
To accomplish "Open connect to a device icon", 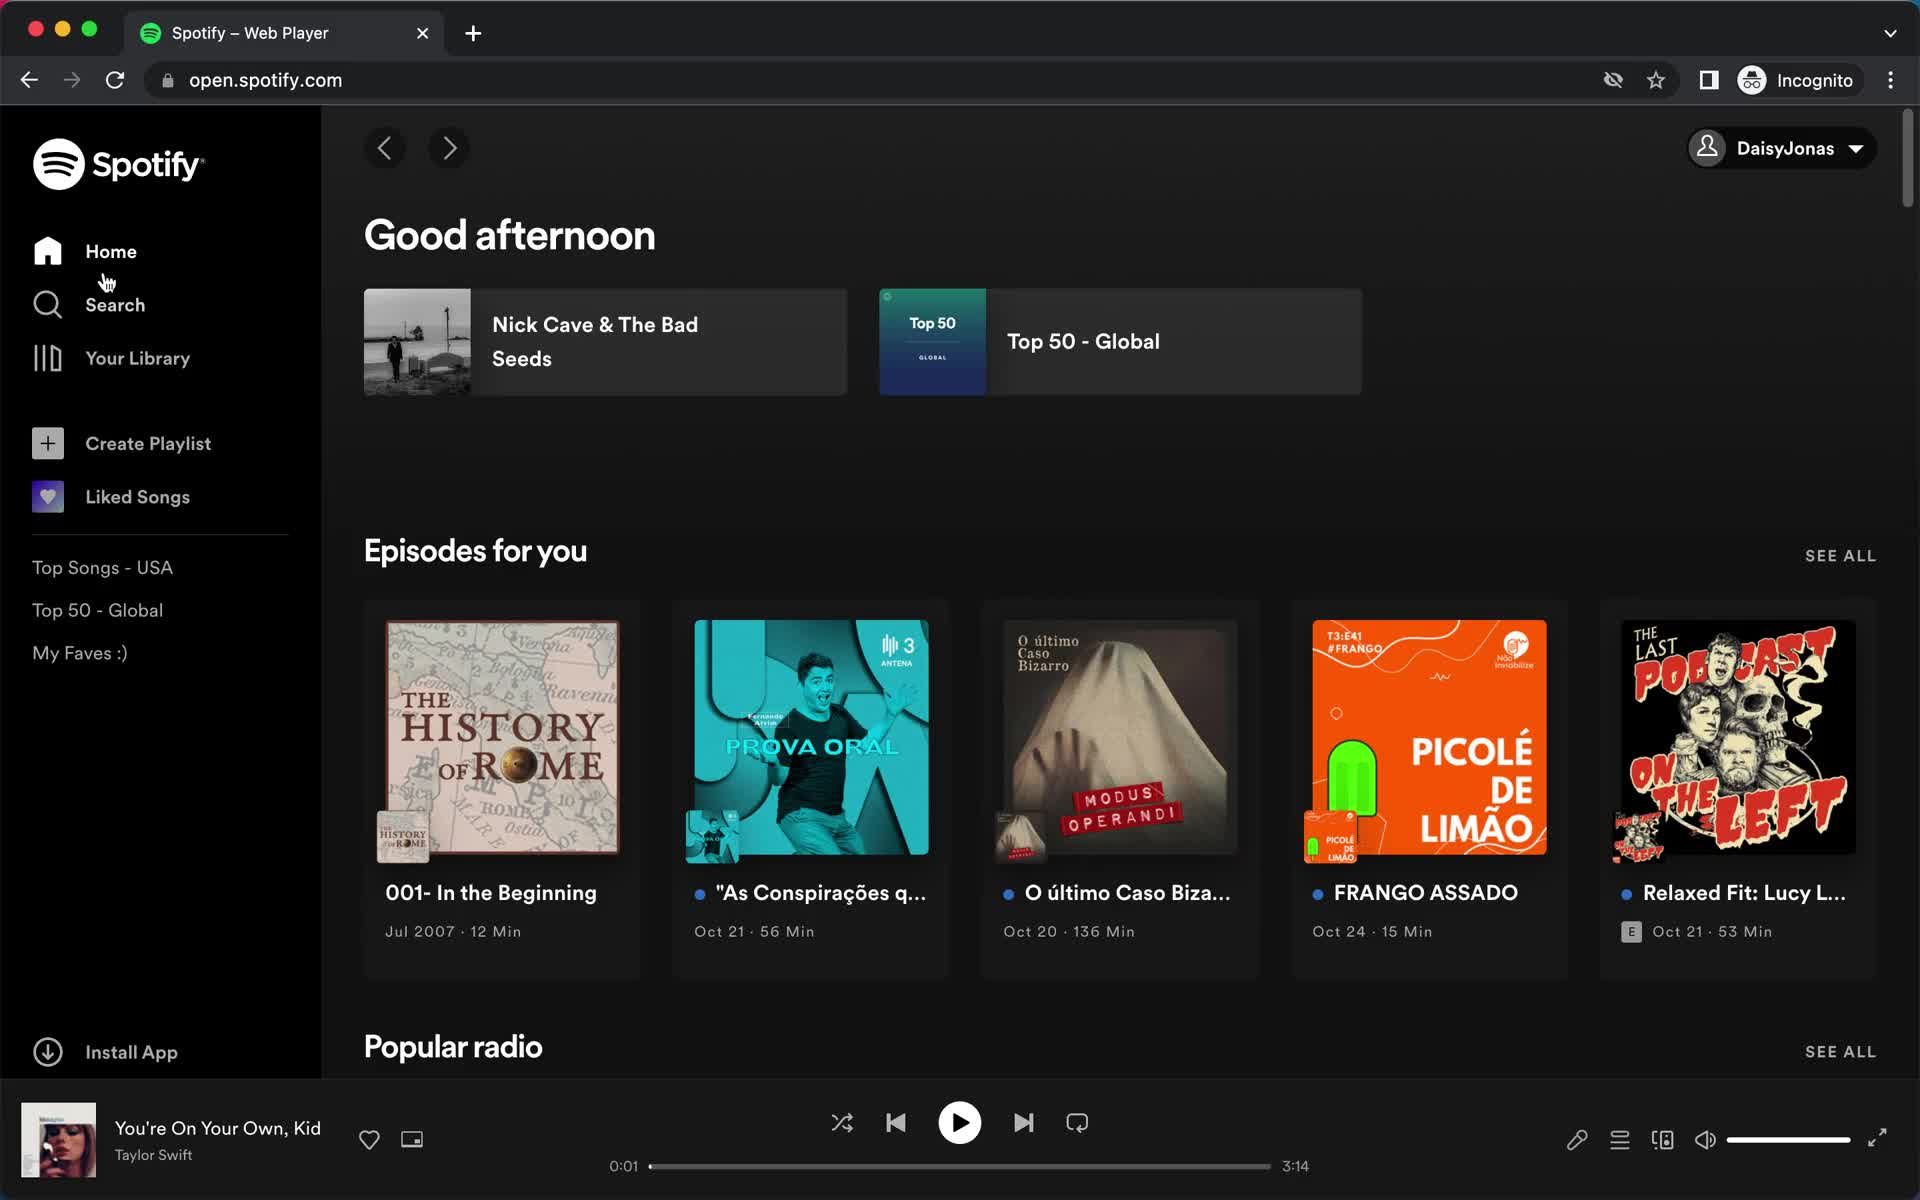I will (x=1662, y=1140).
